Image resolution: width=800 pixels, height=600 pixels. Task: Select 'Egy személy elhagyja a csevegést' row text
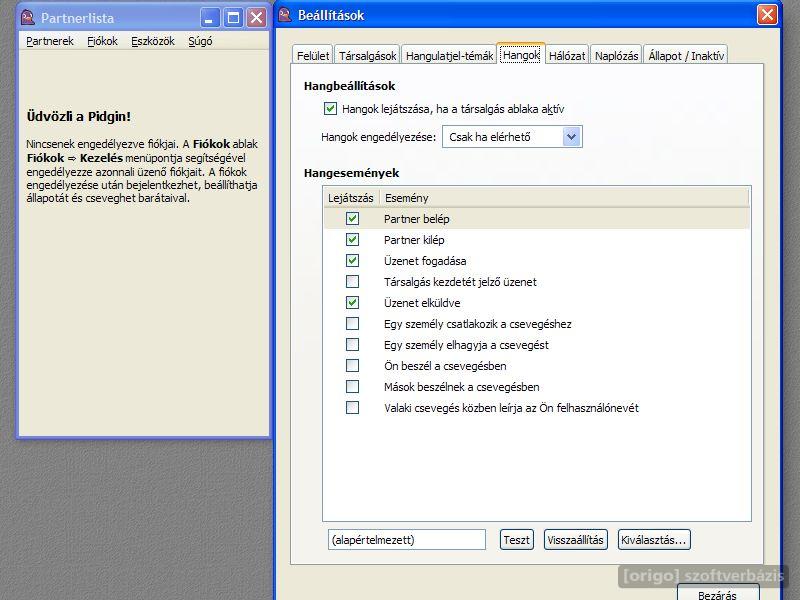click(466, 345)
